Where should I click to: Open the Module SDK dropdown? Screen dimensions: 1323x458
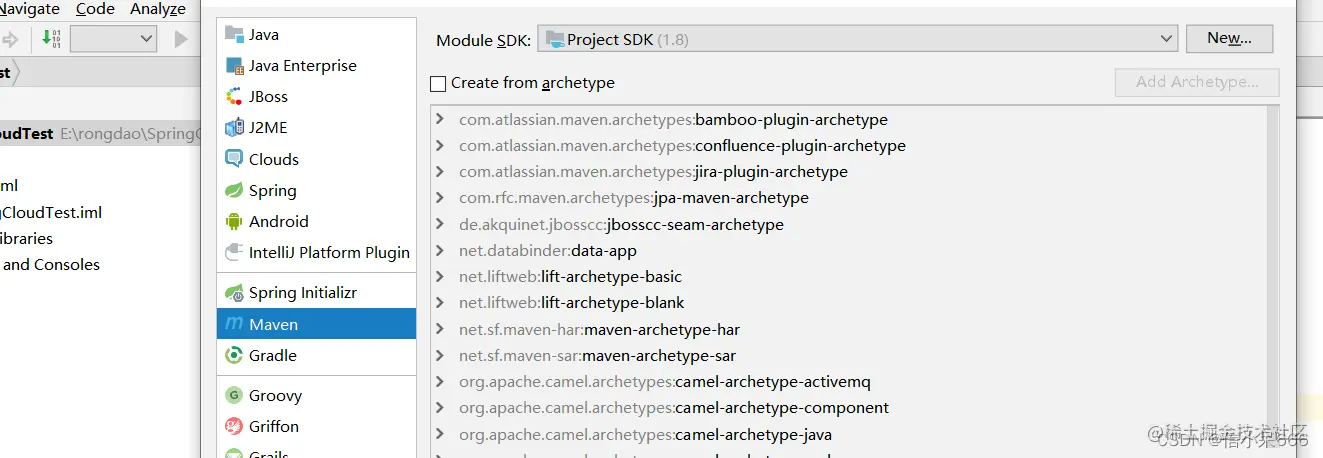coord(858,39)
